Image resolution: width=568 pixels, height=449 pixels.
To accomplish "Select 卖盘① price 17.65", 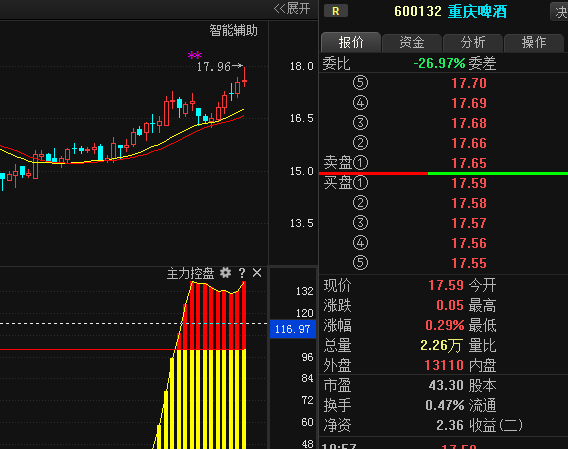I will [x=469, y=163].
